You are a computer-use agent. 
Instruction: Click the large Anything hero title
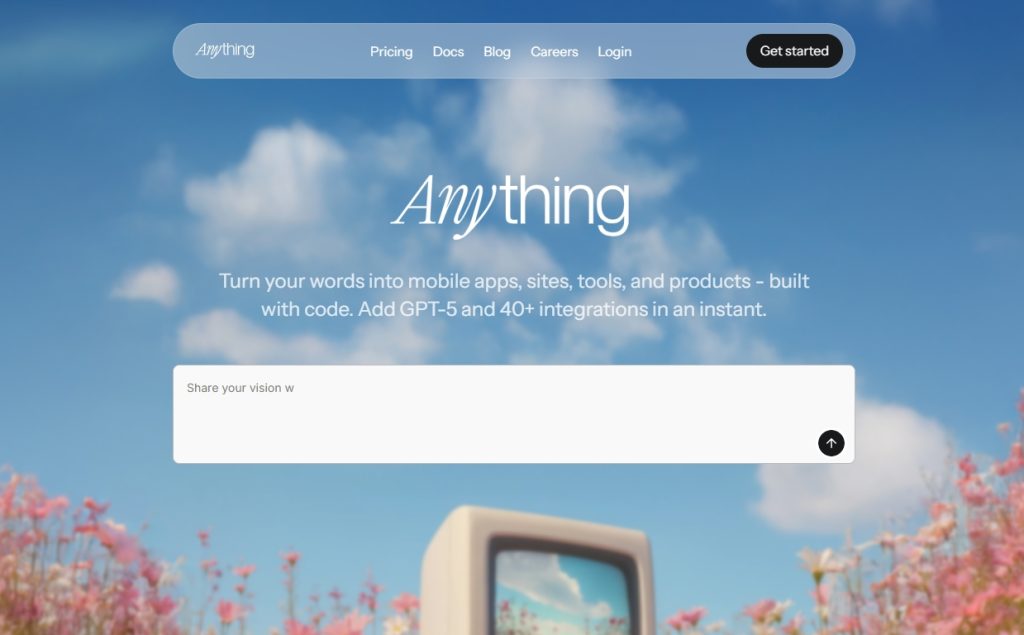click(511, 204)
